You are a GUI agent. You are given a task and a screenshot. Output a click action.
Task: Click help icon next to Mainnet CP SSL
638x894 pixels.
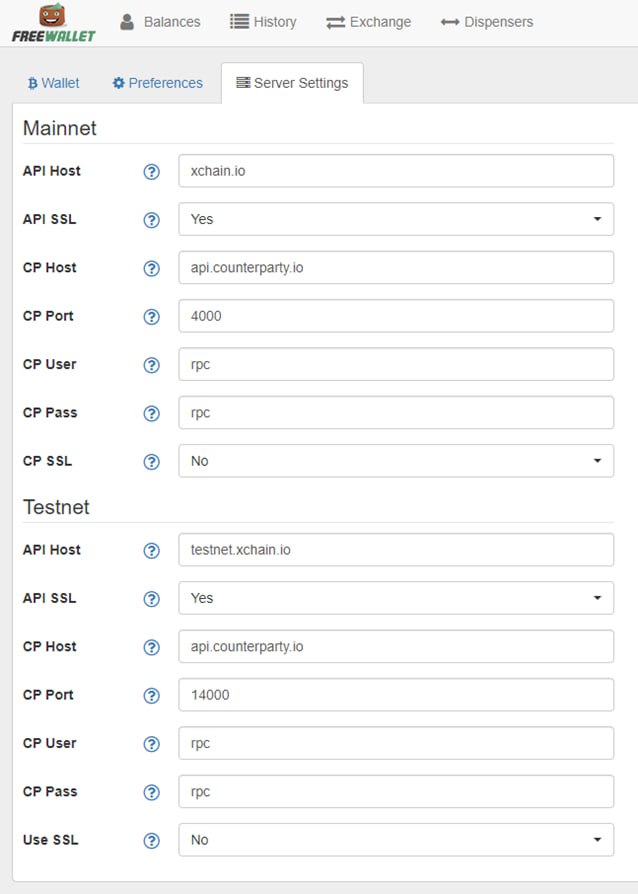pos(151,462)
